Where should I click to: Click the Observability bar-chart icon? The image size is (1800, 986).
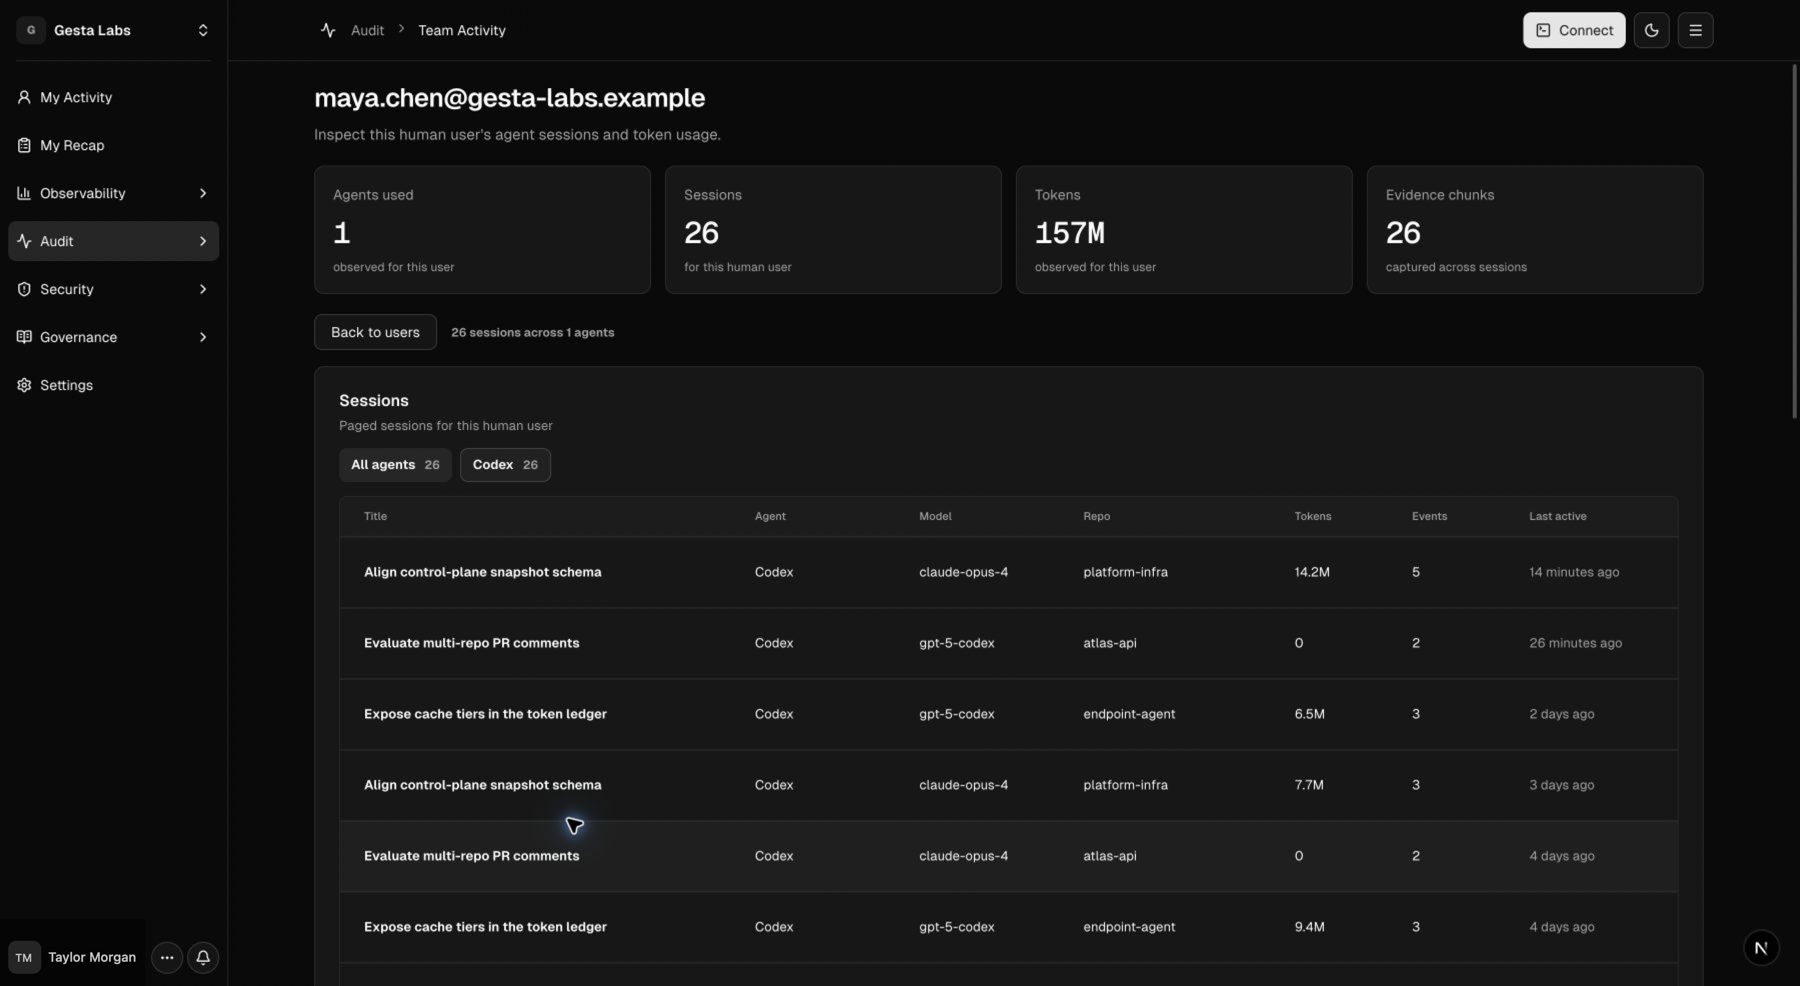coord(24,193)
